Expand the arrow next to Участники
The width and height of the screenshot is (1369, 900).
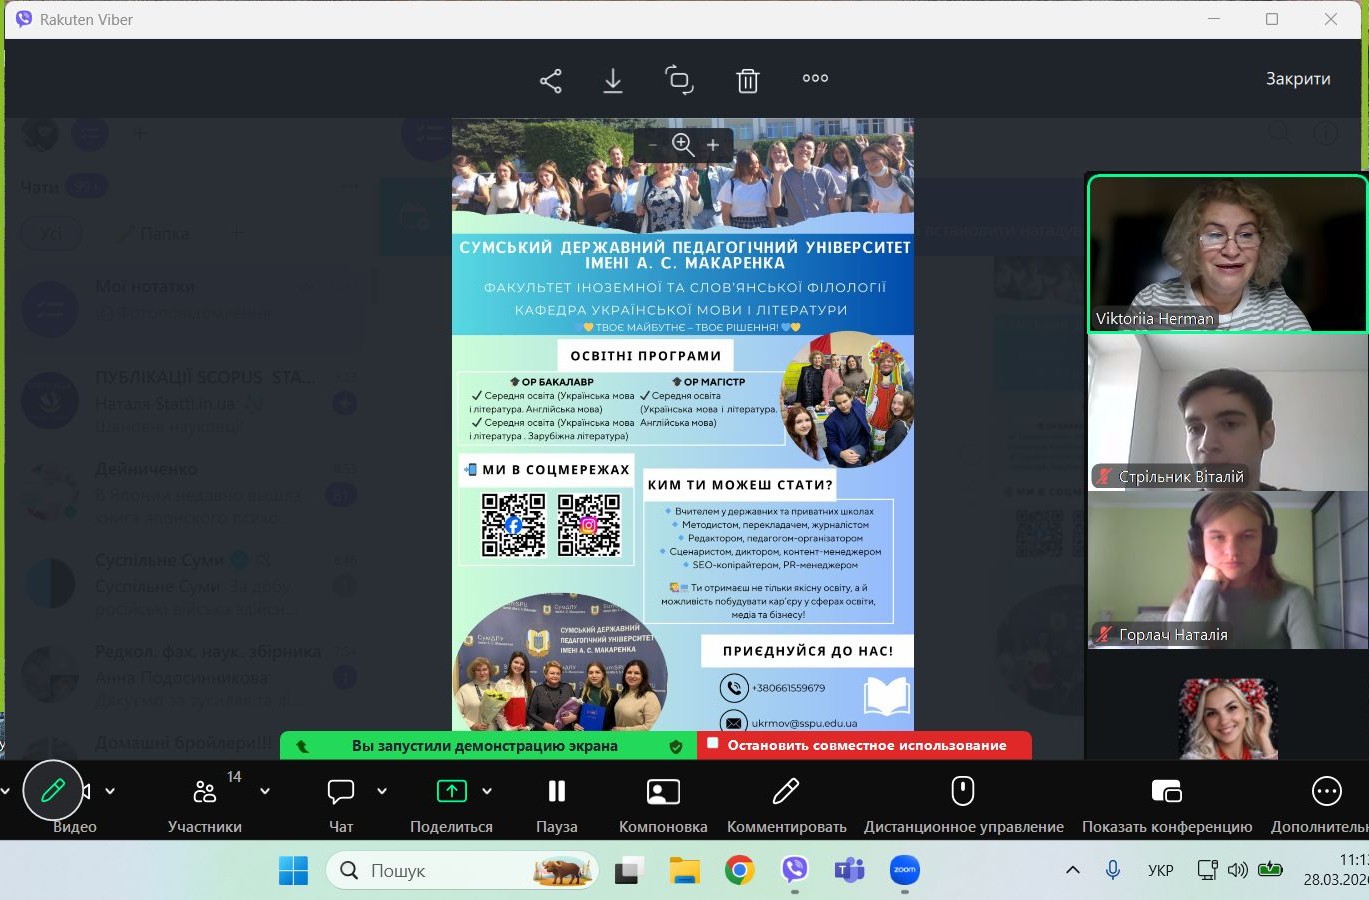point(265,791)
